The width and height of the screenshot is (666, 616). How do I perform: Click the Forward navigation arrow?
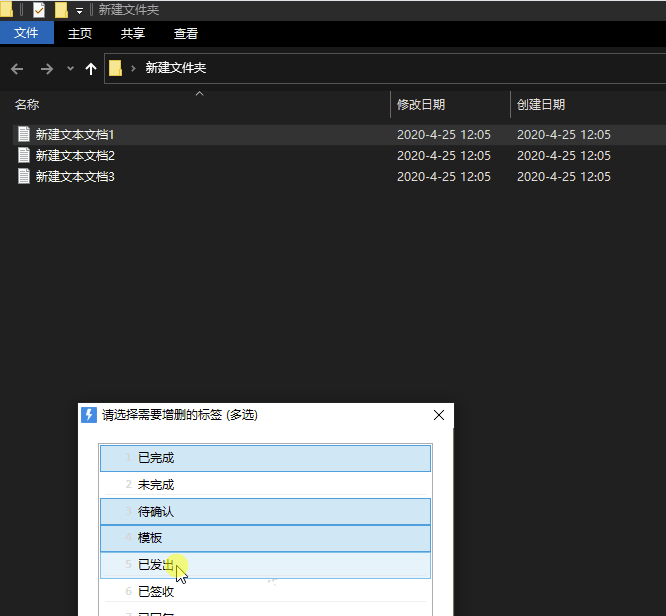point(46,68)
